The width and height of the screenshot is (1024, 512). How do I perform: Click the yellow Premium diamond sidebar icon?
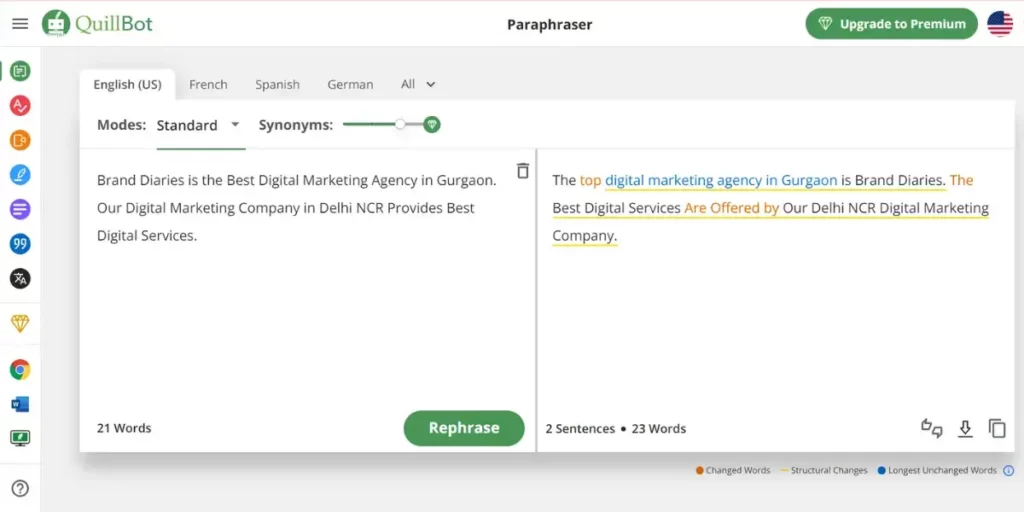pos(20,323)
